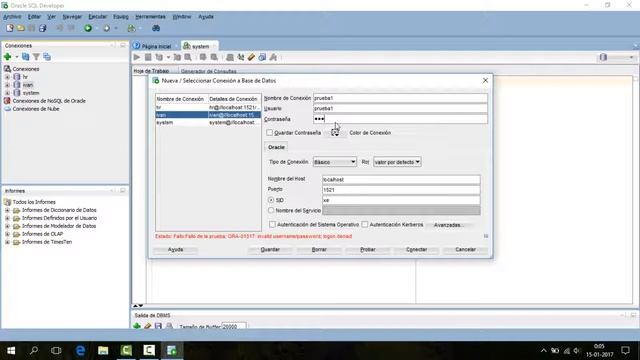The height and width of the screenshot is (360, 640).
Task: Click the Rollback icon in worksheet toolbar
Action: (214, 57)
